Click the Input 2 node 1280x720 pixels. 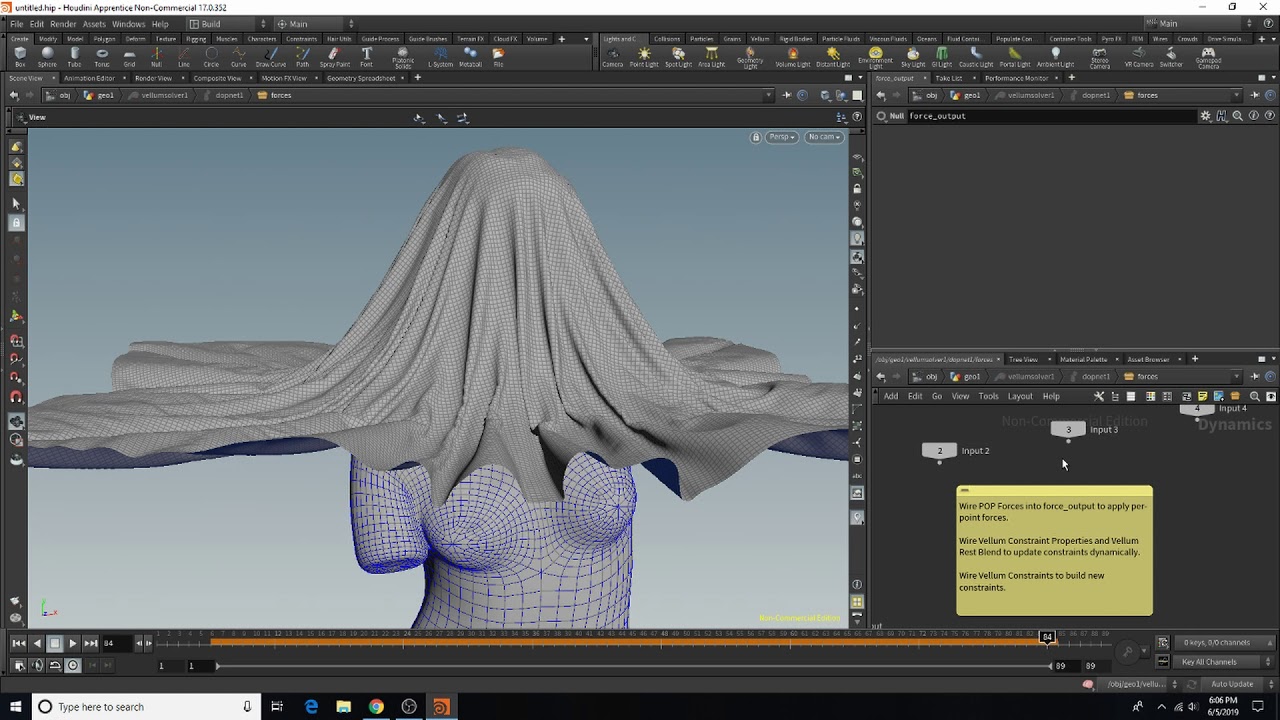[x=939, y=451]
